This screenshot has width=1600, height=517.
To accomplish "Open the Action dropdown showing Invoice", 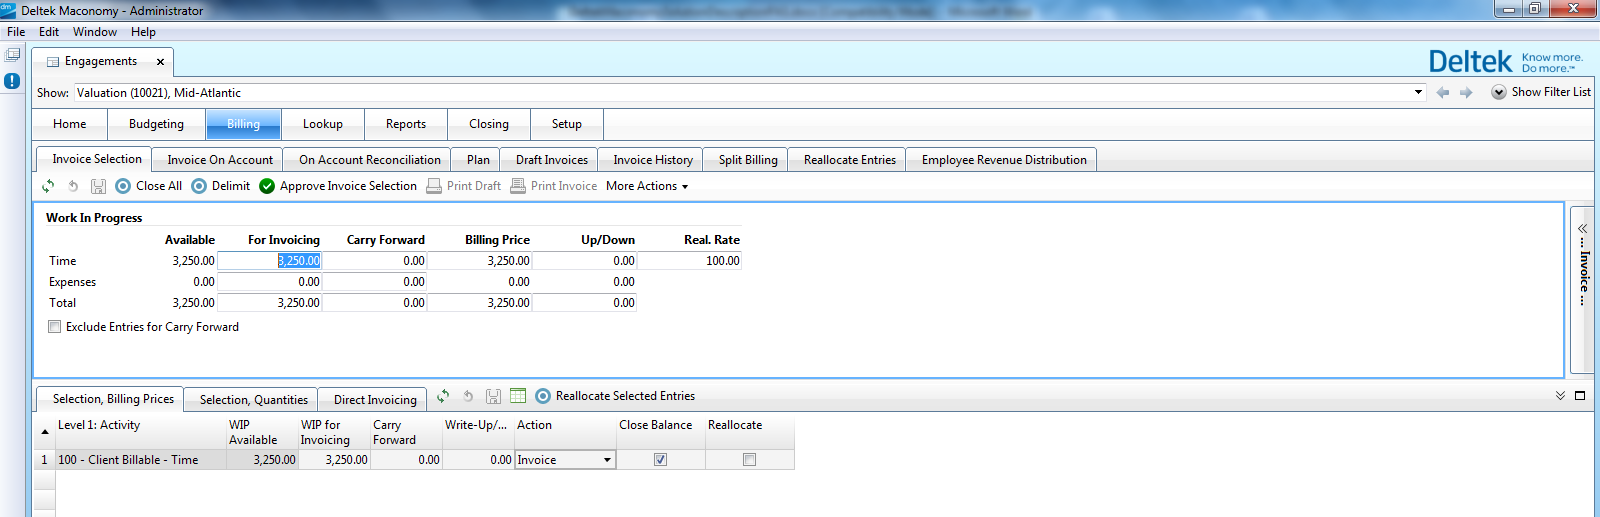I will click(606, 460).
